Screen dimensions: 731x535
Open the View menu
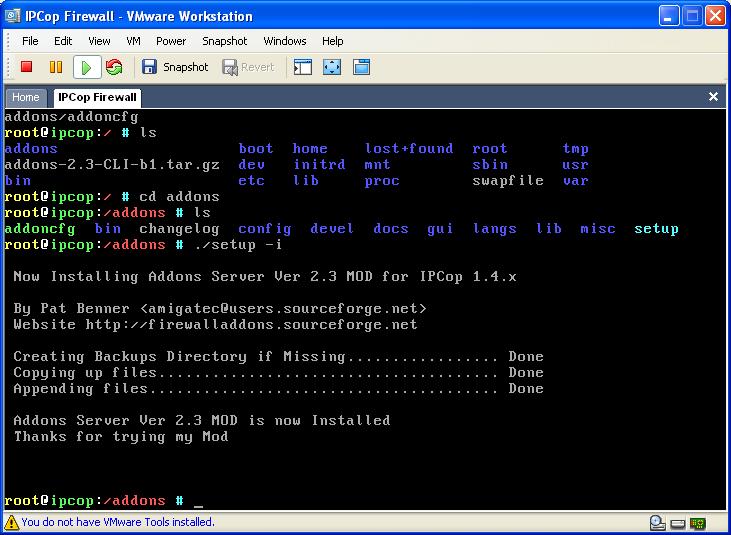(99, 41)
